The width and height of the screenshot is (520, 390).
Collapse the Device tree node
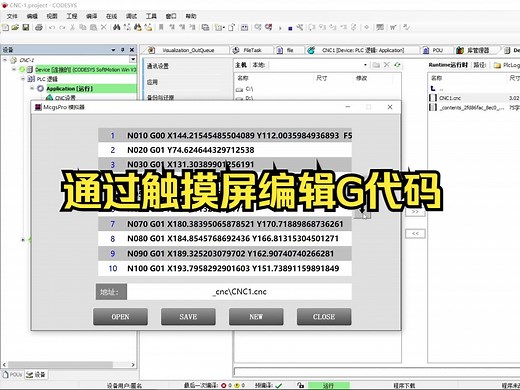14,69
